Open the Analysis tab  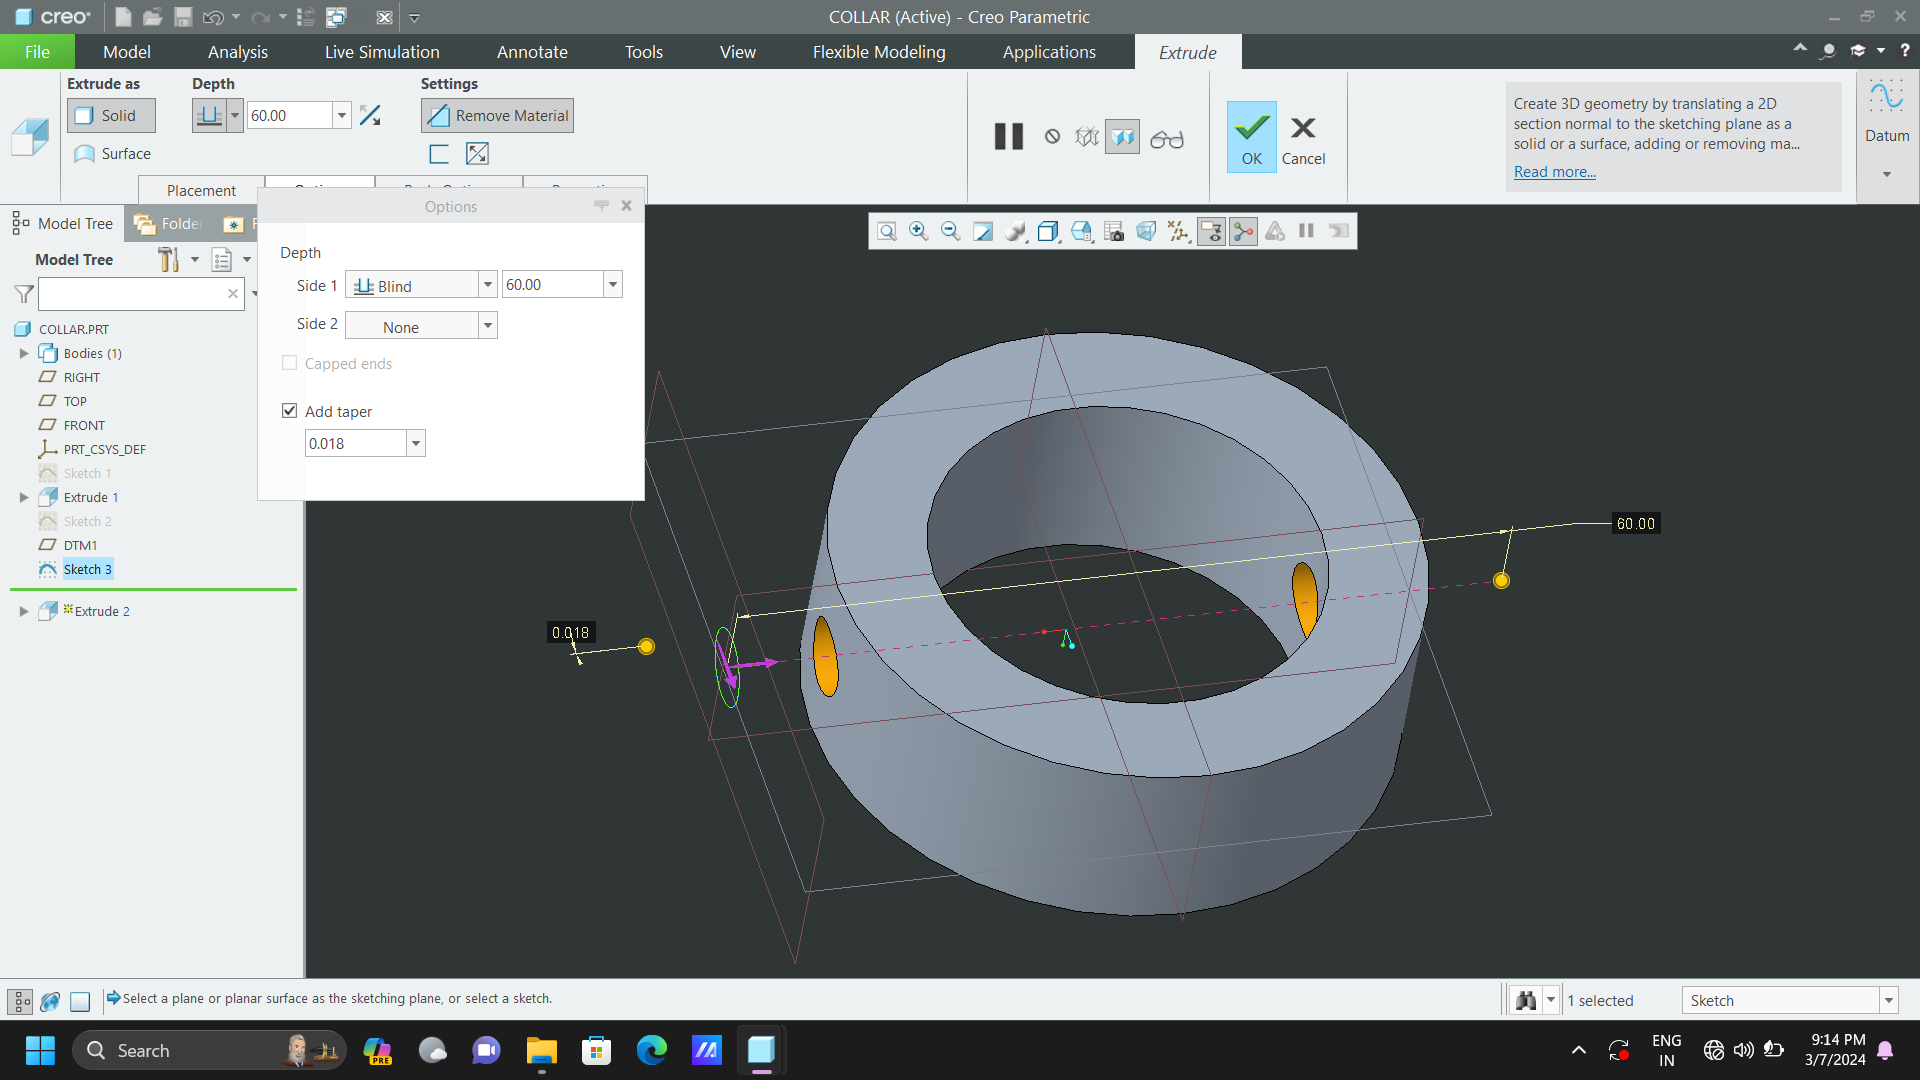pos(238,52)
